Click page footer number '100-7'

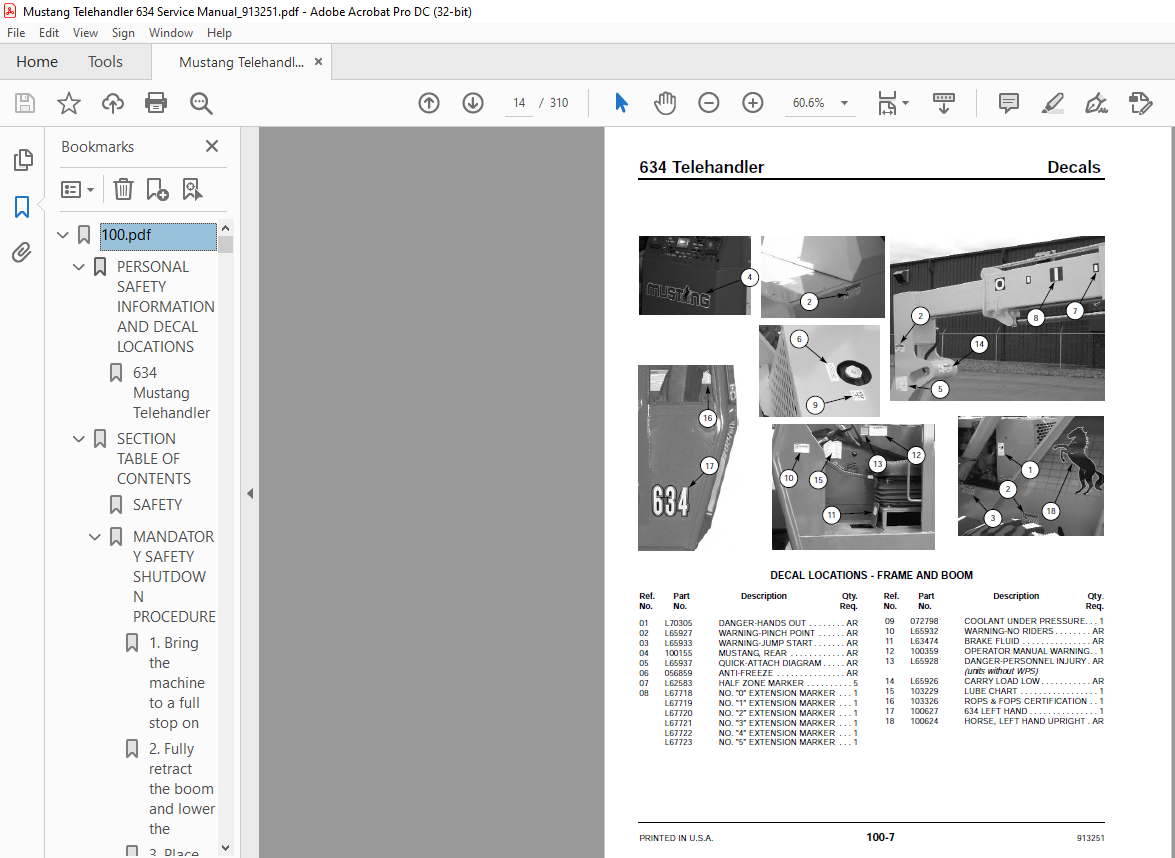coord(881,837)
